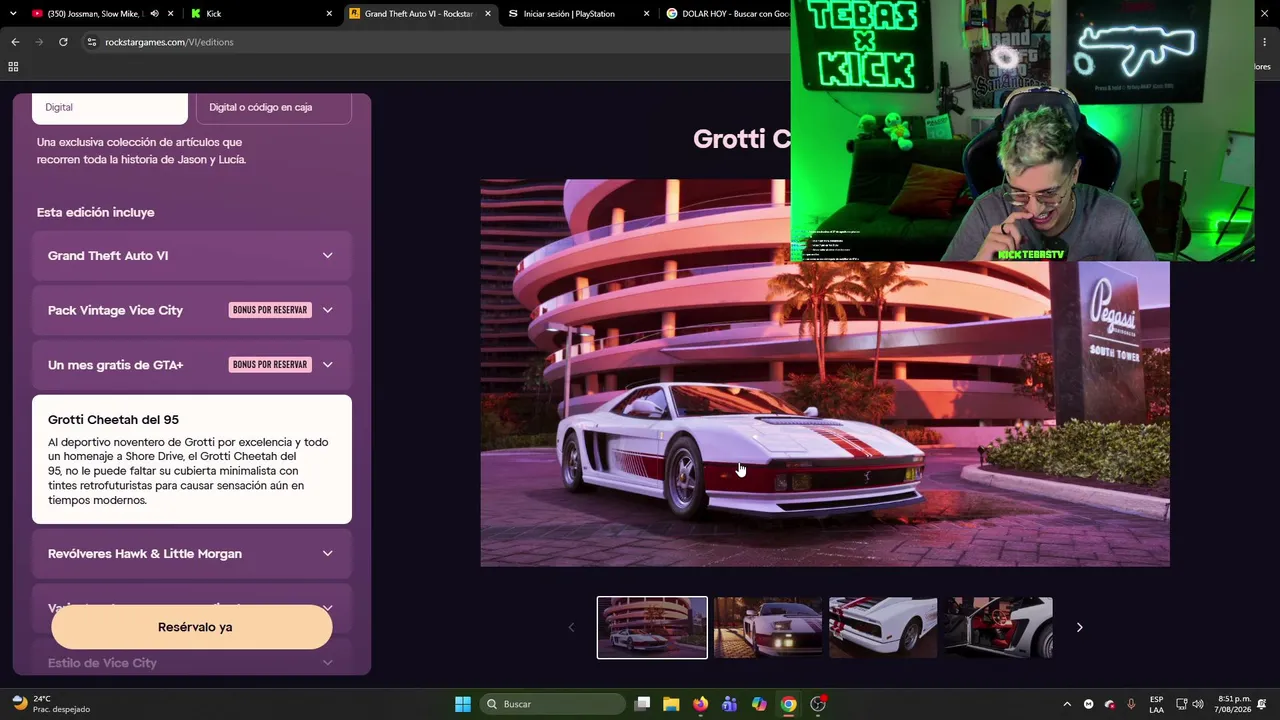This screenshot has height=720, width=1280.
Task: Switch to the Iniciar sesión PlayStation tab
Action: 579,14
